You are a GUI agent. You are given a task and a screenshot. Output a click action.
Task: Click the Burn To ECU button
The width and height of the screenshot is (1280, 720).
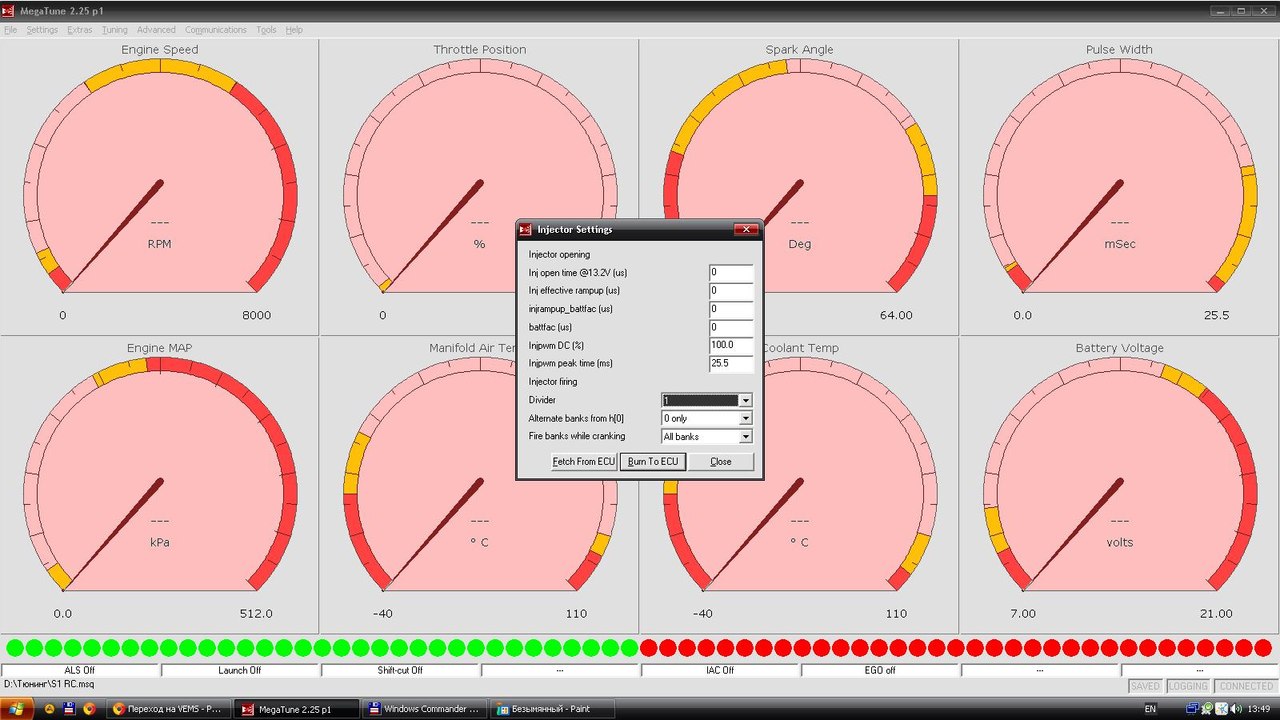coord(652,462)
